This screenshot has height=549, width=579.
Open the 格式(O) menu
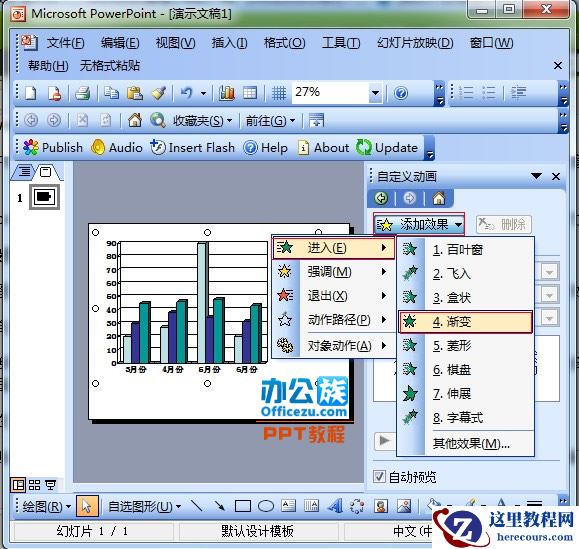284,43
